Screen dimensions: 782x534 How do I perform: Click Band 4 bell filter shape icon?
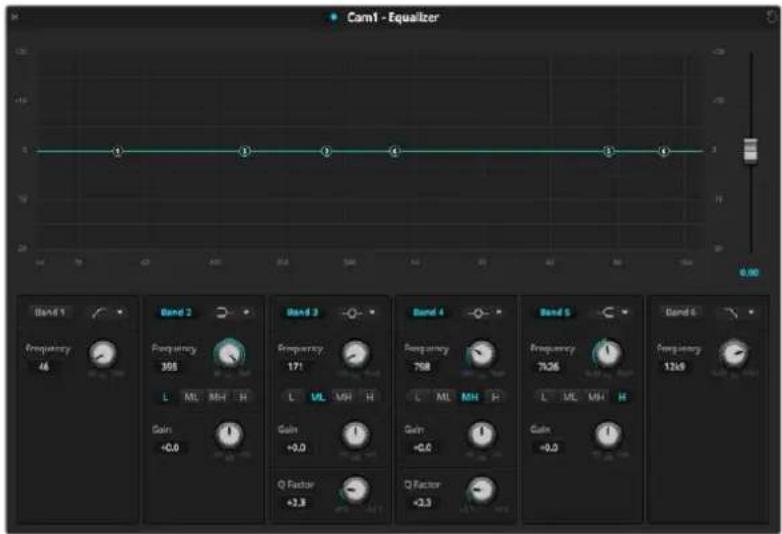pyautogui.click(x=478, y=313)
